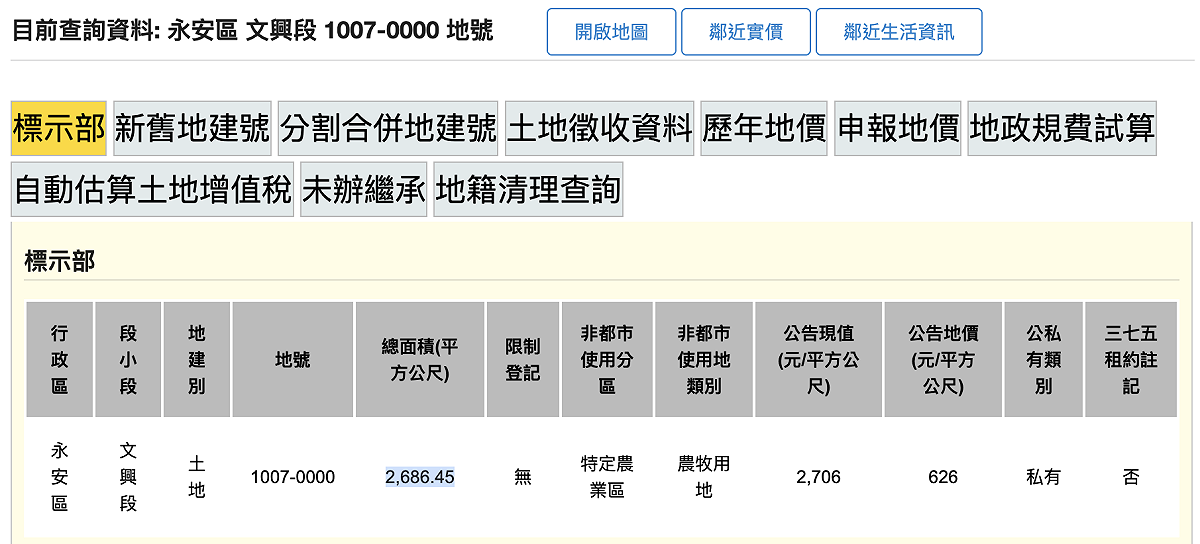Click the 土地 cell in the table
The height and width of the screenshot is (544, 1200).
[x=197, y=477]
